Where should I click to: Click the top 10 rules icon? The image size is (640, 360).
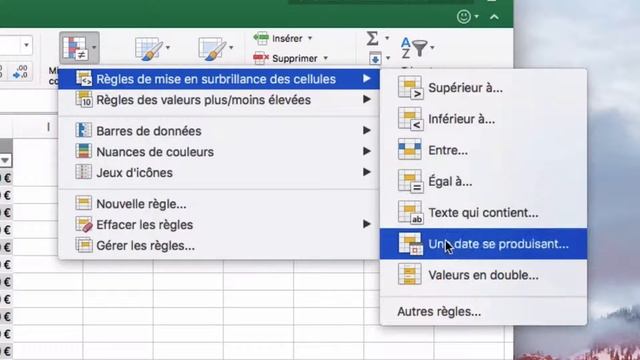click(x=84, y=99)
